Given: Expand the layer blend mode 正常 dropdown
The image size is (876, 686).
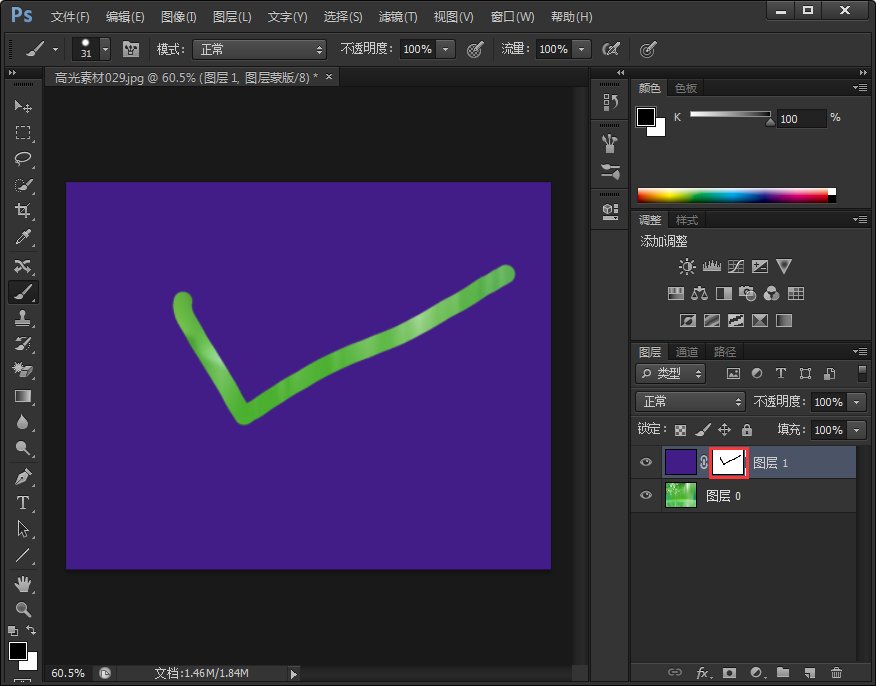Looking at the screenshot, I should pos(691,401).
